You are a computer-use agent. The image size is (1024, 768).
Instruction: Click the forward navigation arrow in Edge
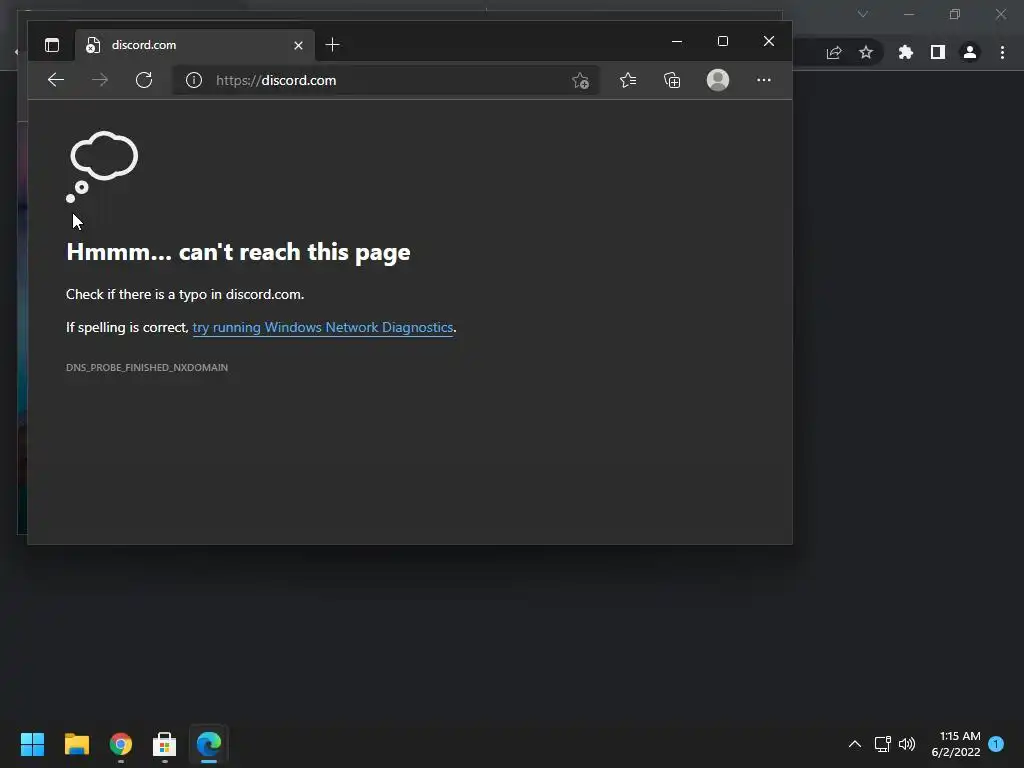click(100, 80)
